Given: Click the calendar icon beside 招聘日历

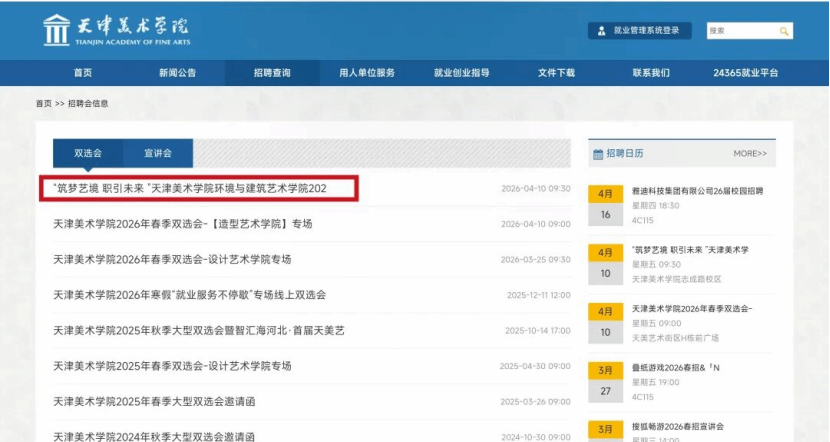Looking at the screenshot, I should click(598, 154).
